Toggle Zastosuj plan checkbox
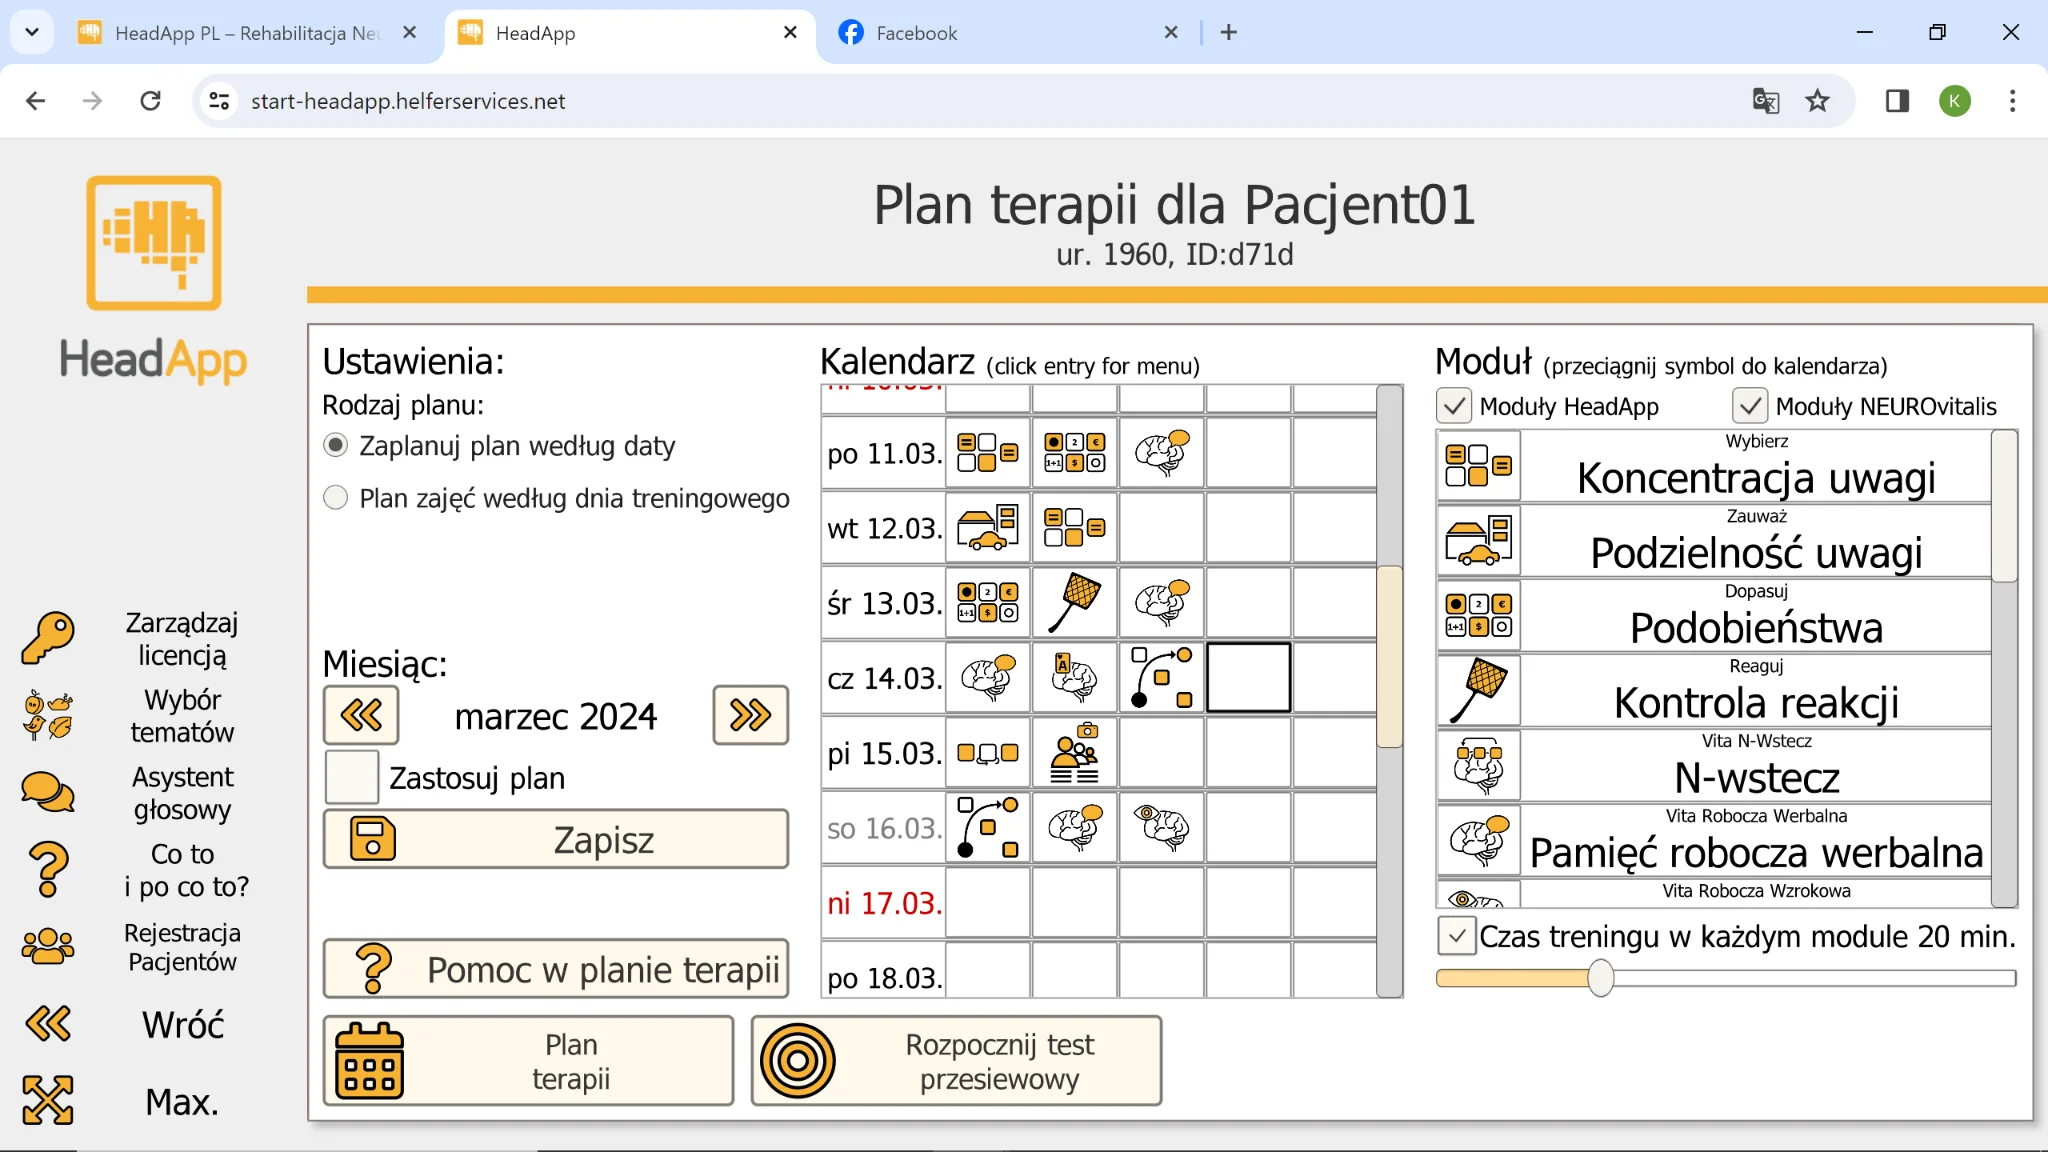This screenshot has width=2048, height=1152. tap(352, 777)
